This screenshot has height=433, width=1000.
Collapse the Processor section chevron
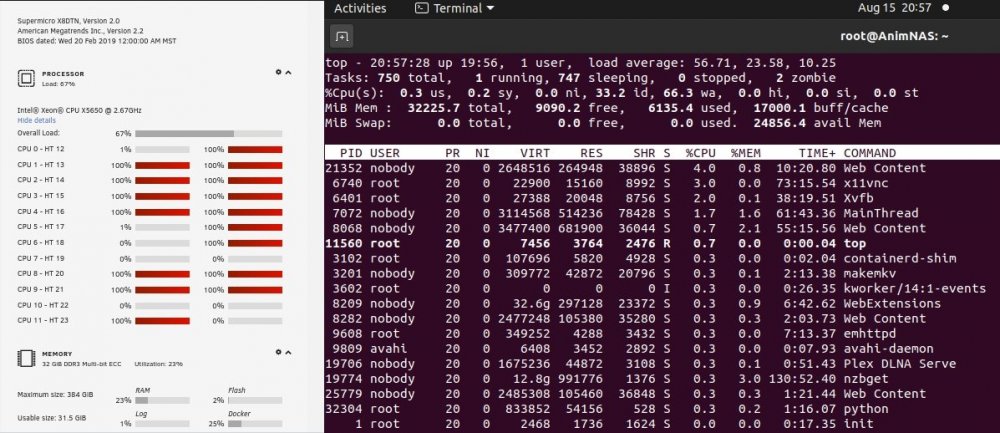tap(288, 73)
